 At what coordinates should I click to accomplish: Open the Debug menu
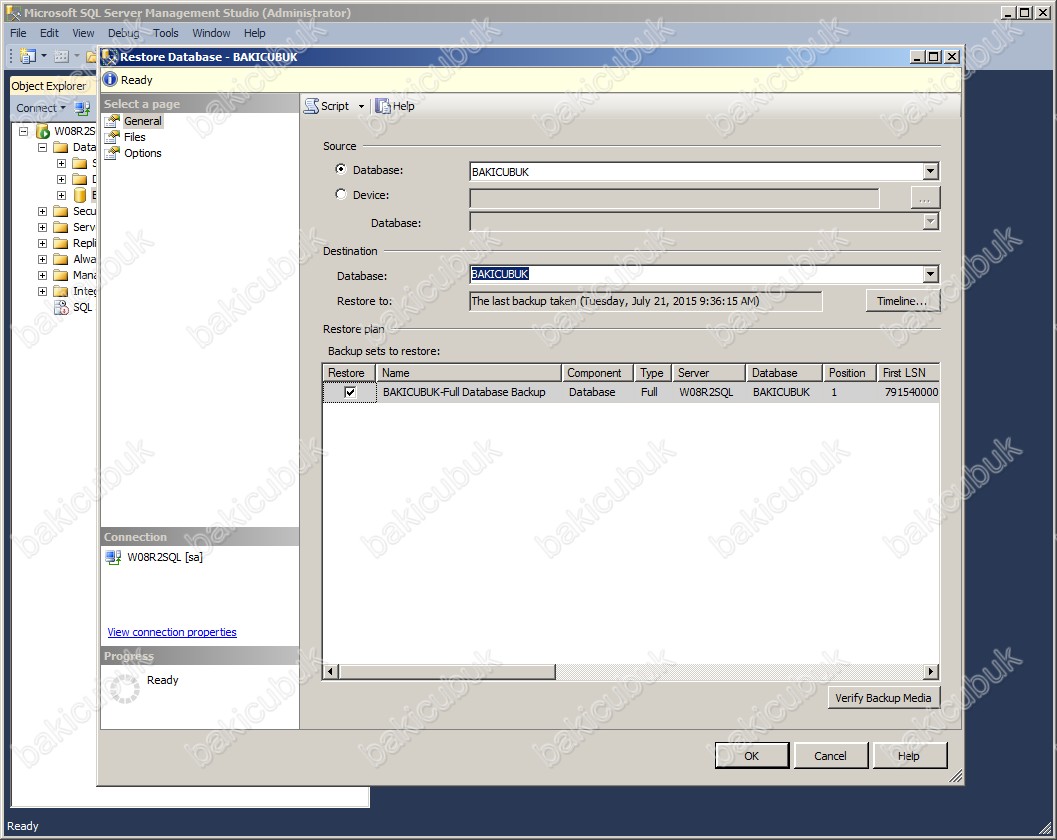tap(123, 33)
